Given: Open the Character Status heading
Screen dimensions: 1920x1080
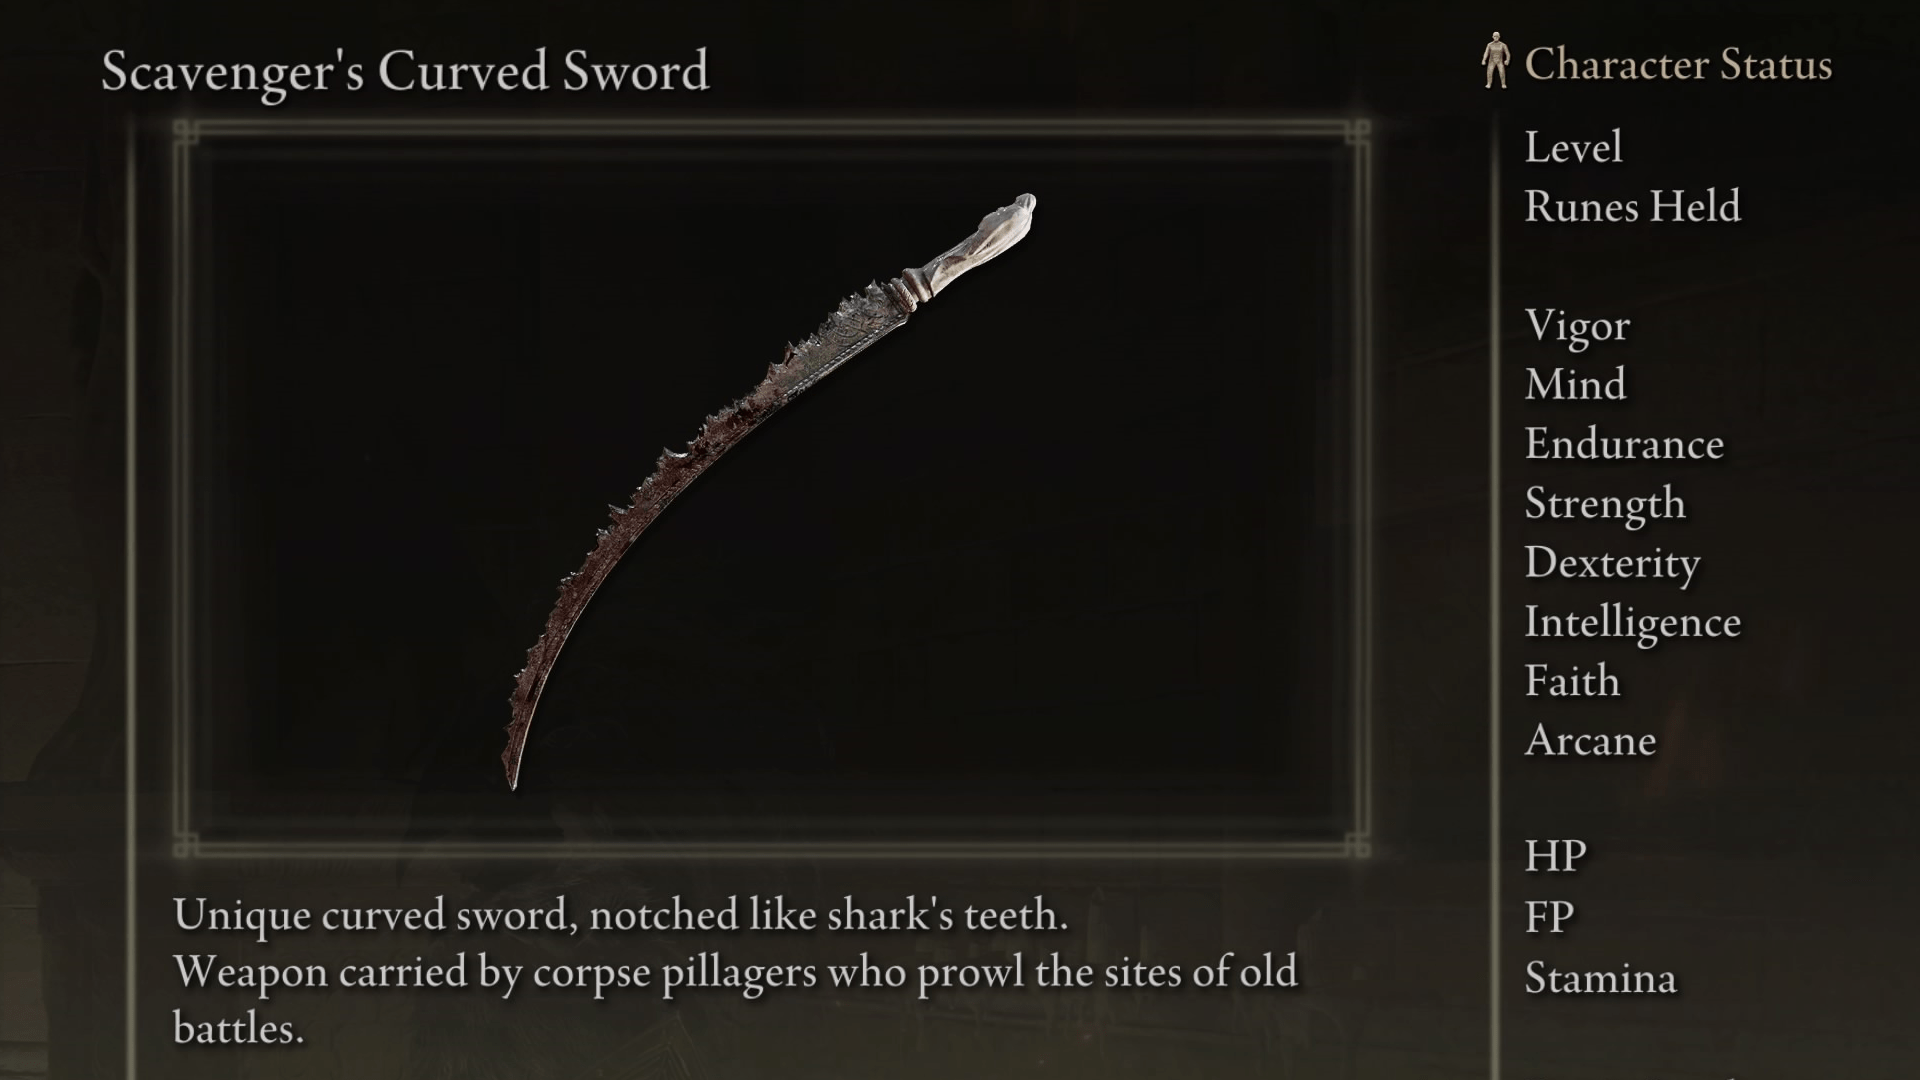Looking at the screenshot, I should click(1678, 65).
